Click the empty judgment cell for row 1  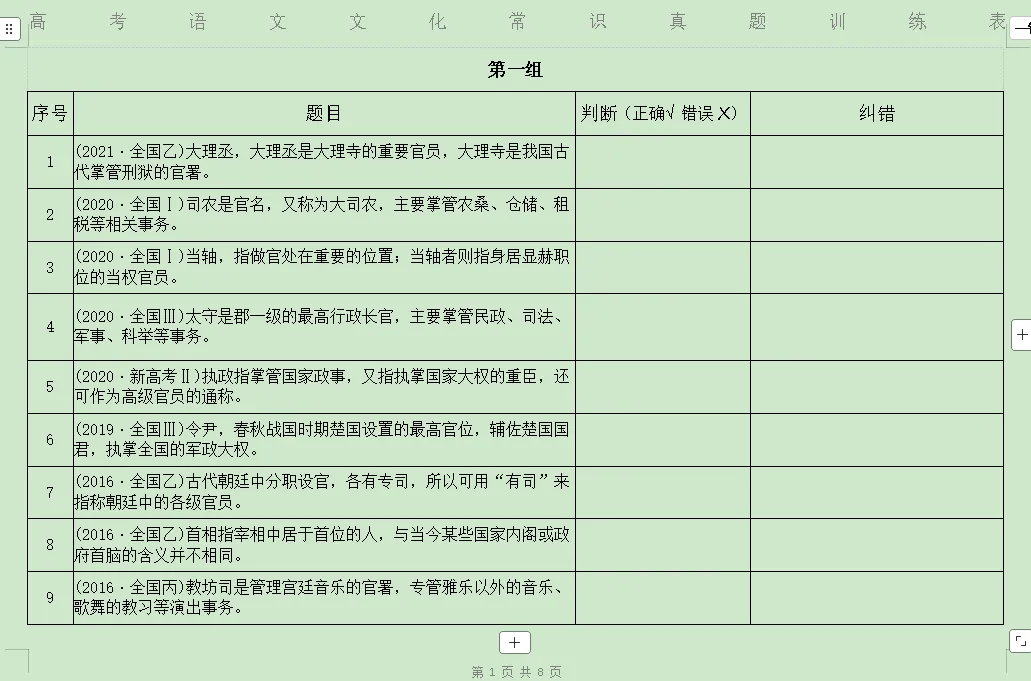point(661,162)
